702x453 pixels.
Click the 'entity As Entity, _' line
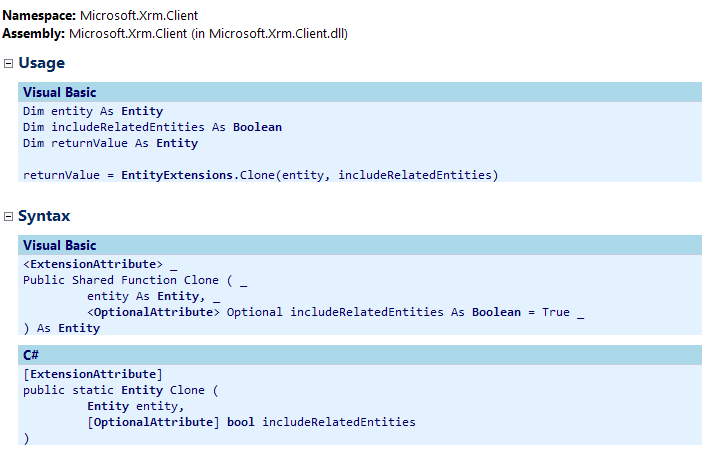154,296
